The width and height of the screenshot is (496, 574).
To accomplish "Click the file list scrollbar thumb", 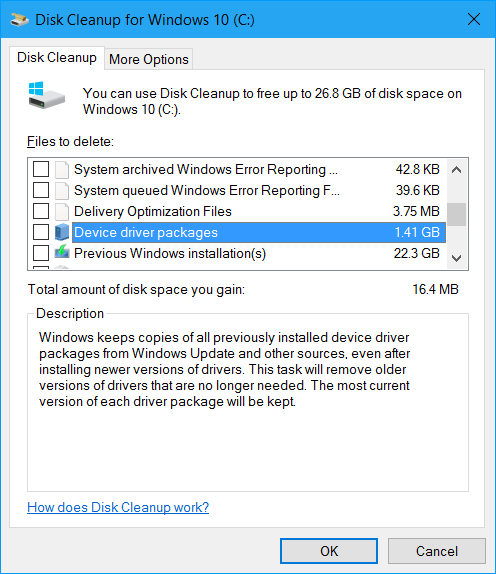I will click(x=456, y=215).
